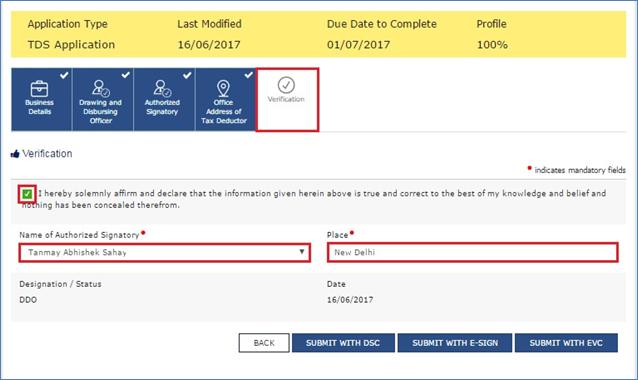Click the Office Address location pin icon
Image resolution: width=638 pixels, height=380 pixels.
[x=223, y=88]
